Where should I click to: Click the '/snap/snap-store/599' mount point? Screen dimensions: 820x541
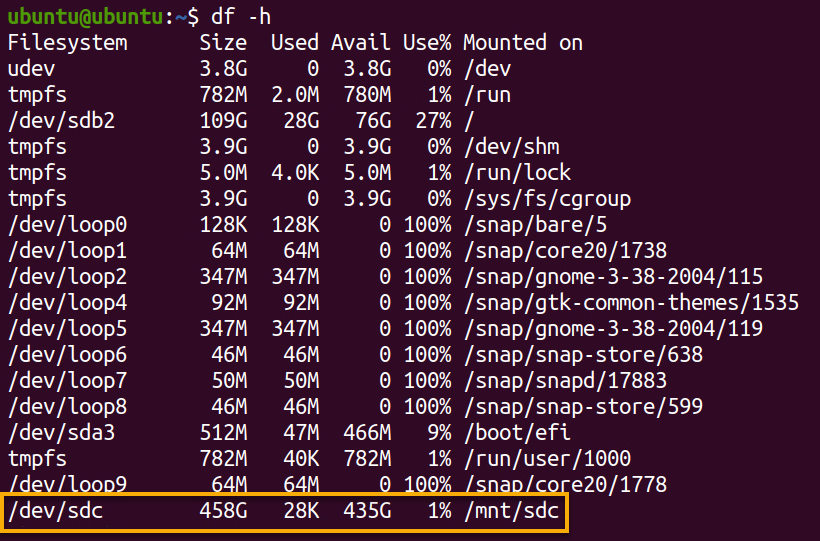[583, 407]
